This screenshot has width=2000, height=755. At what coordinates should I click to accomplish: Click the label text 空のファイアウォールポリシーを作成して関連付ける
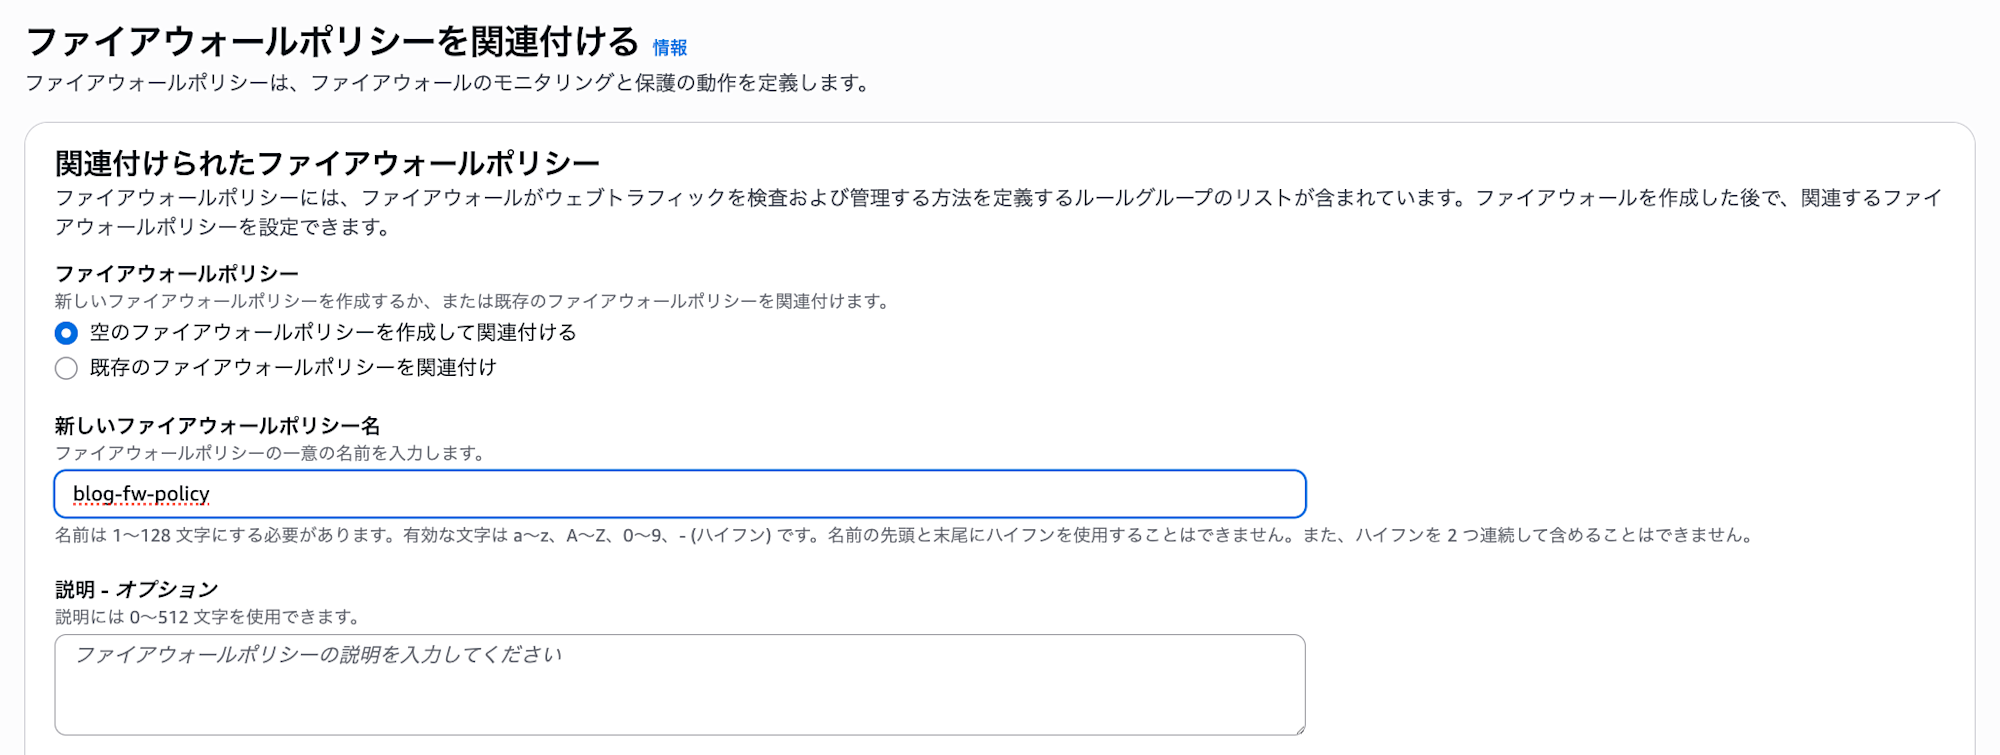(x=333, y=333)
